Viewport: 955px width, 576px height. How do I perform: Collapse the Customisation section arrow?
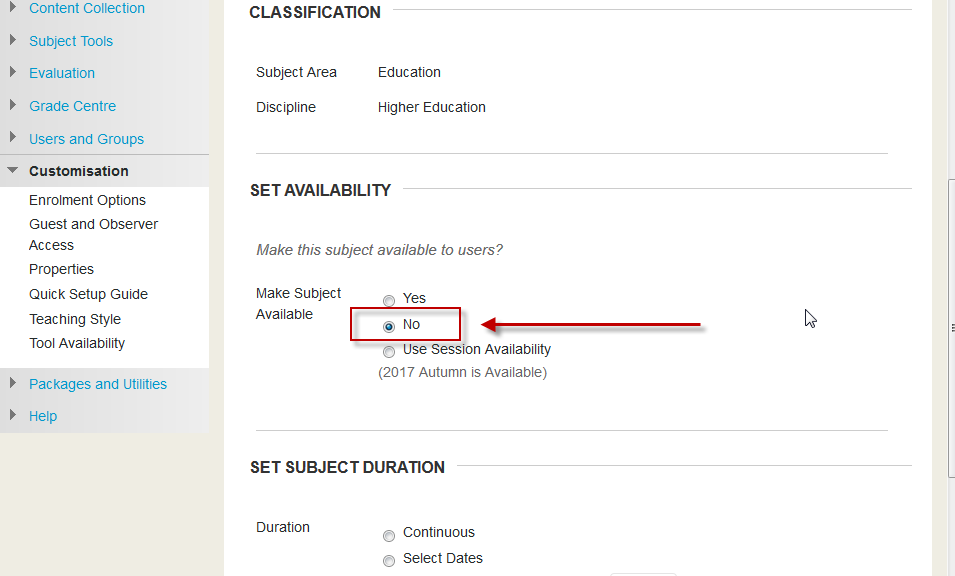12,171
